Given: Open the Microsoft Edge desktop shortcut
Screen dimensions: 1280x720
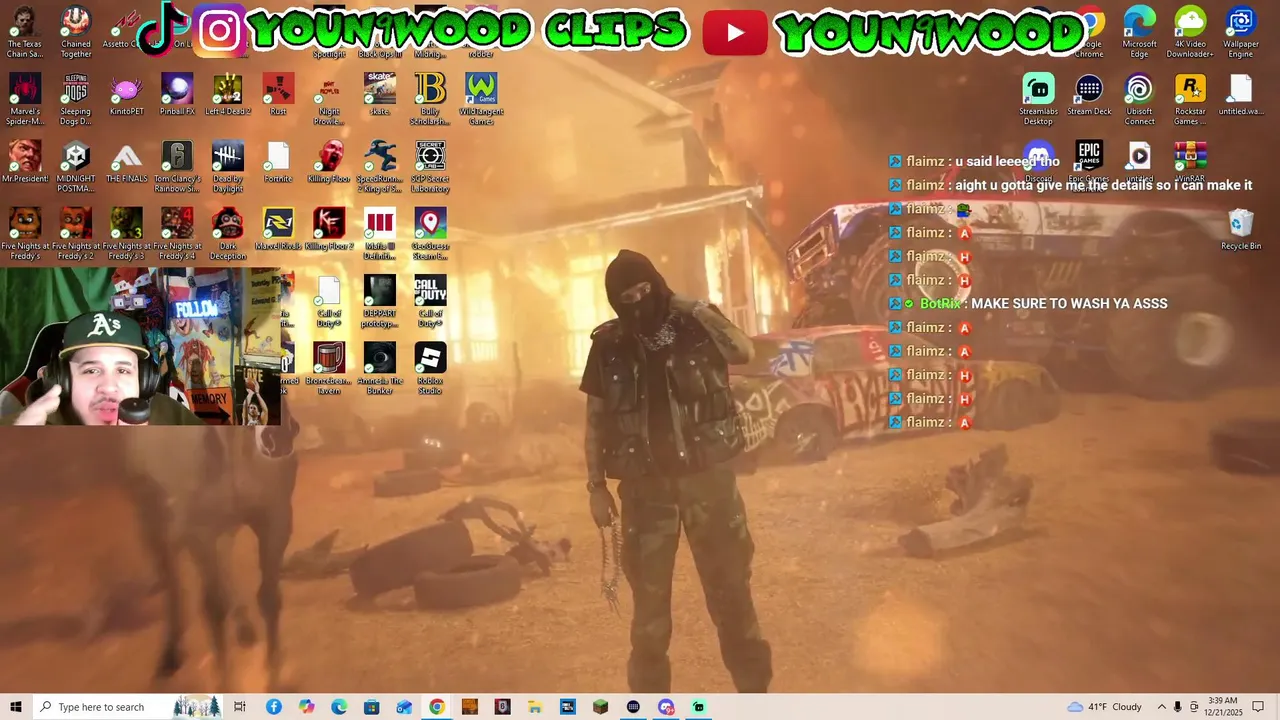Looking at the screenshot, I should (1139, 32).
